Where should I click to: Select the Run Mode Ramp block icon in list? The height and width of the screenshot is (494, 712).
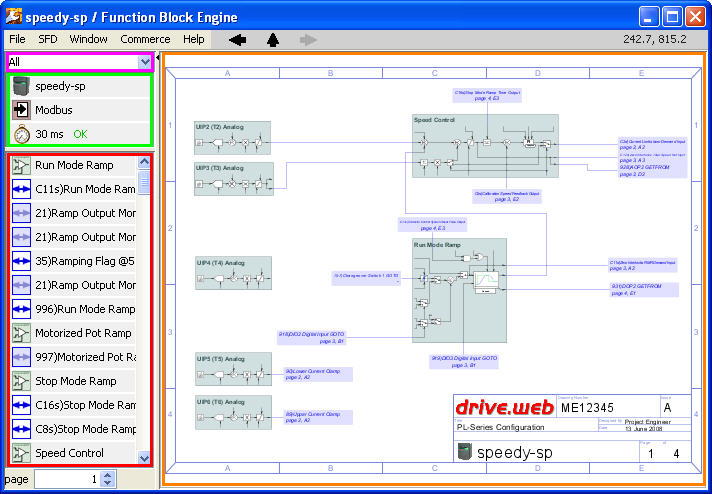point(21,165)
